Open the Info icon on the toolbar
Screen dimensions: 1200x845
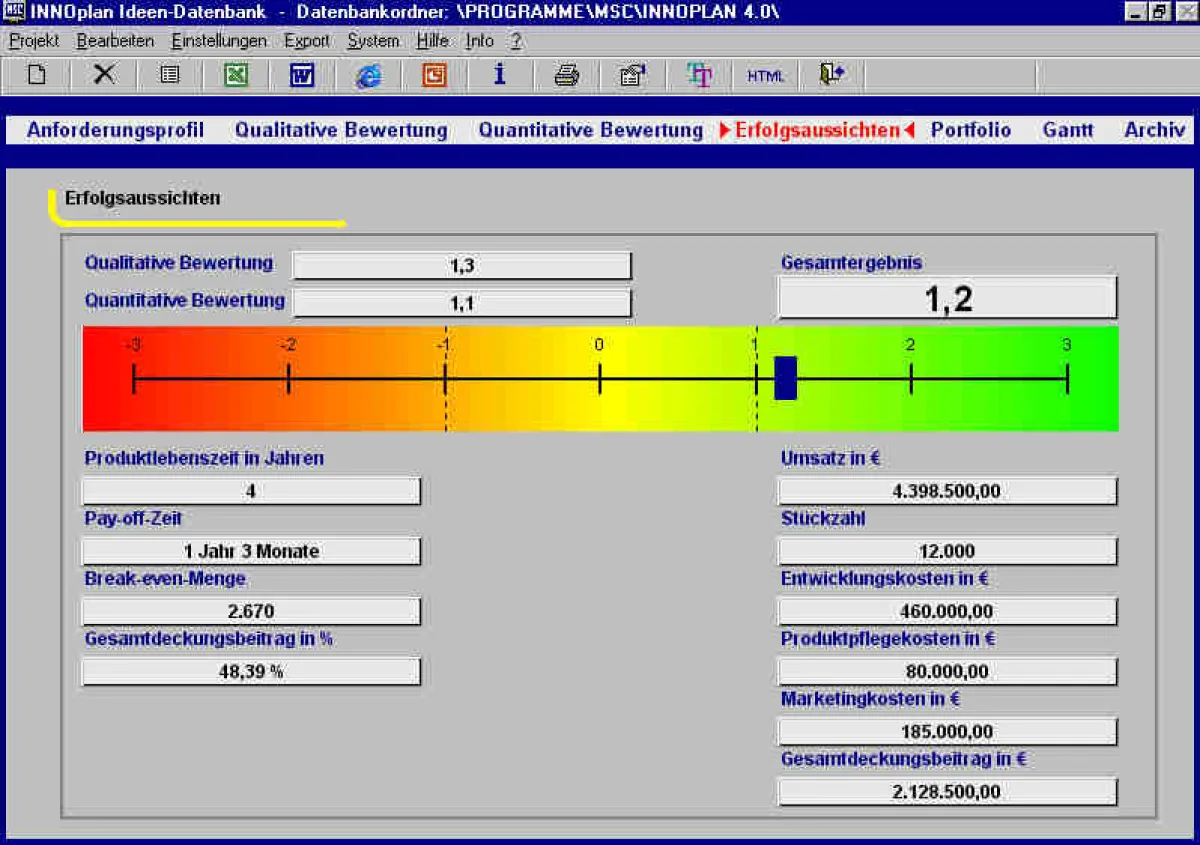tap(500, 74)
